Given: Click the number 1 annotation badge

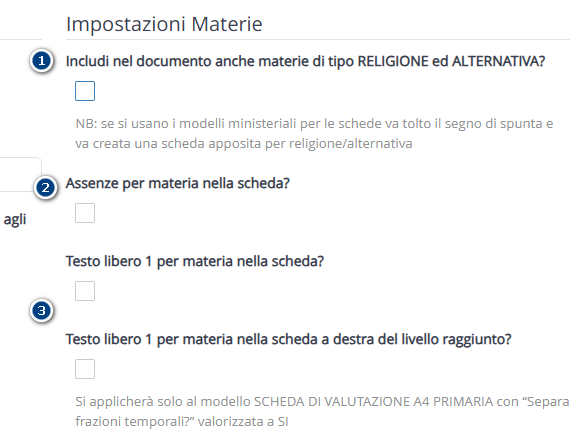Looking at the screenshot, I should 41,61.
